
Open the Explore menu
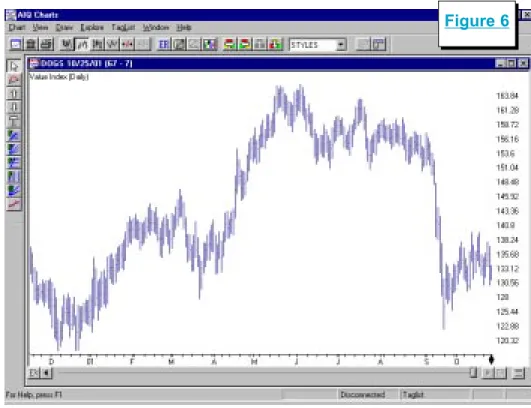[x=92, y=27]
